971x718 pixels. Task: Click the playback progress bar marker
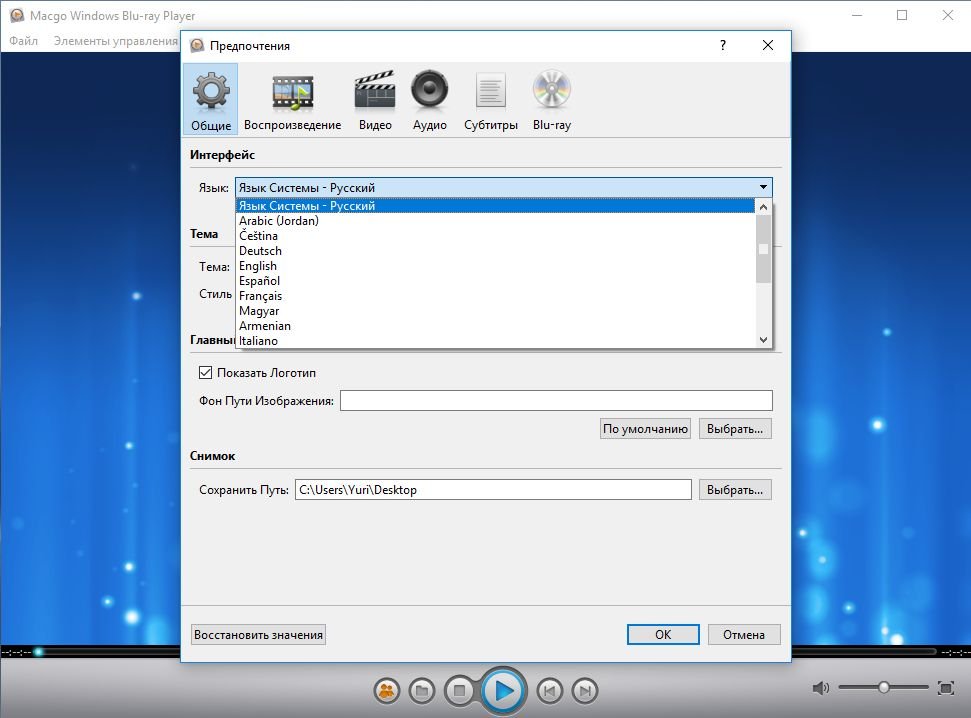click(x=39, y=652)
